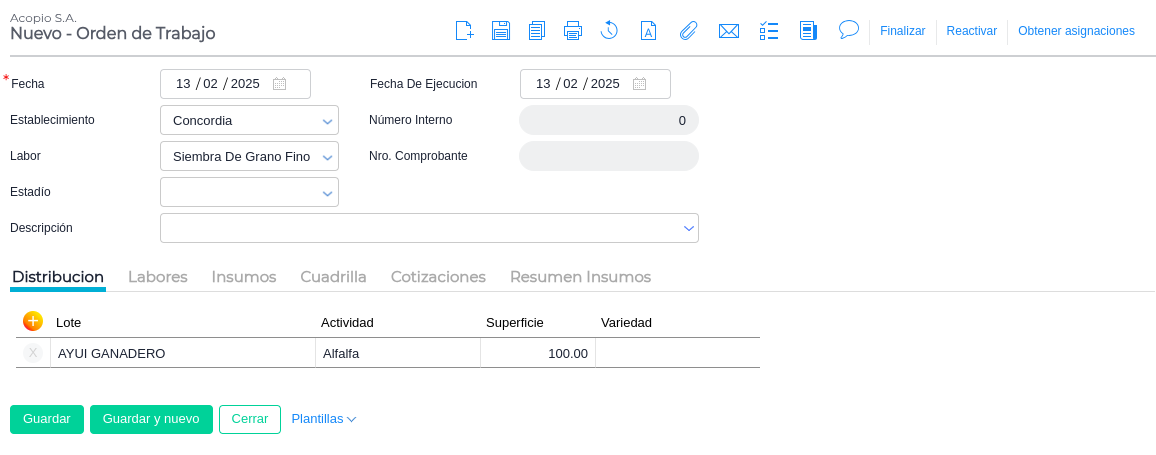
Task: Add a new Lote row with plus icon
Action: [x=33, y=321]
